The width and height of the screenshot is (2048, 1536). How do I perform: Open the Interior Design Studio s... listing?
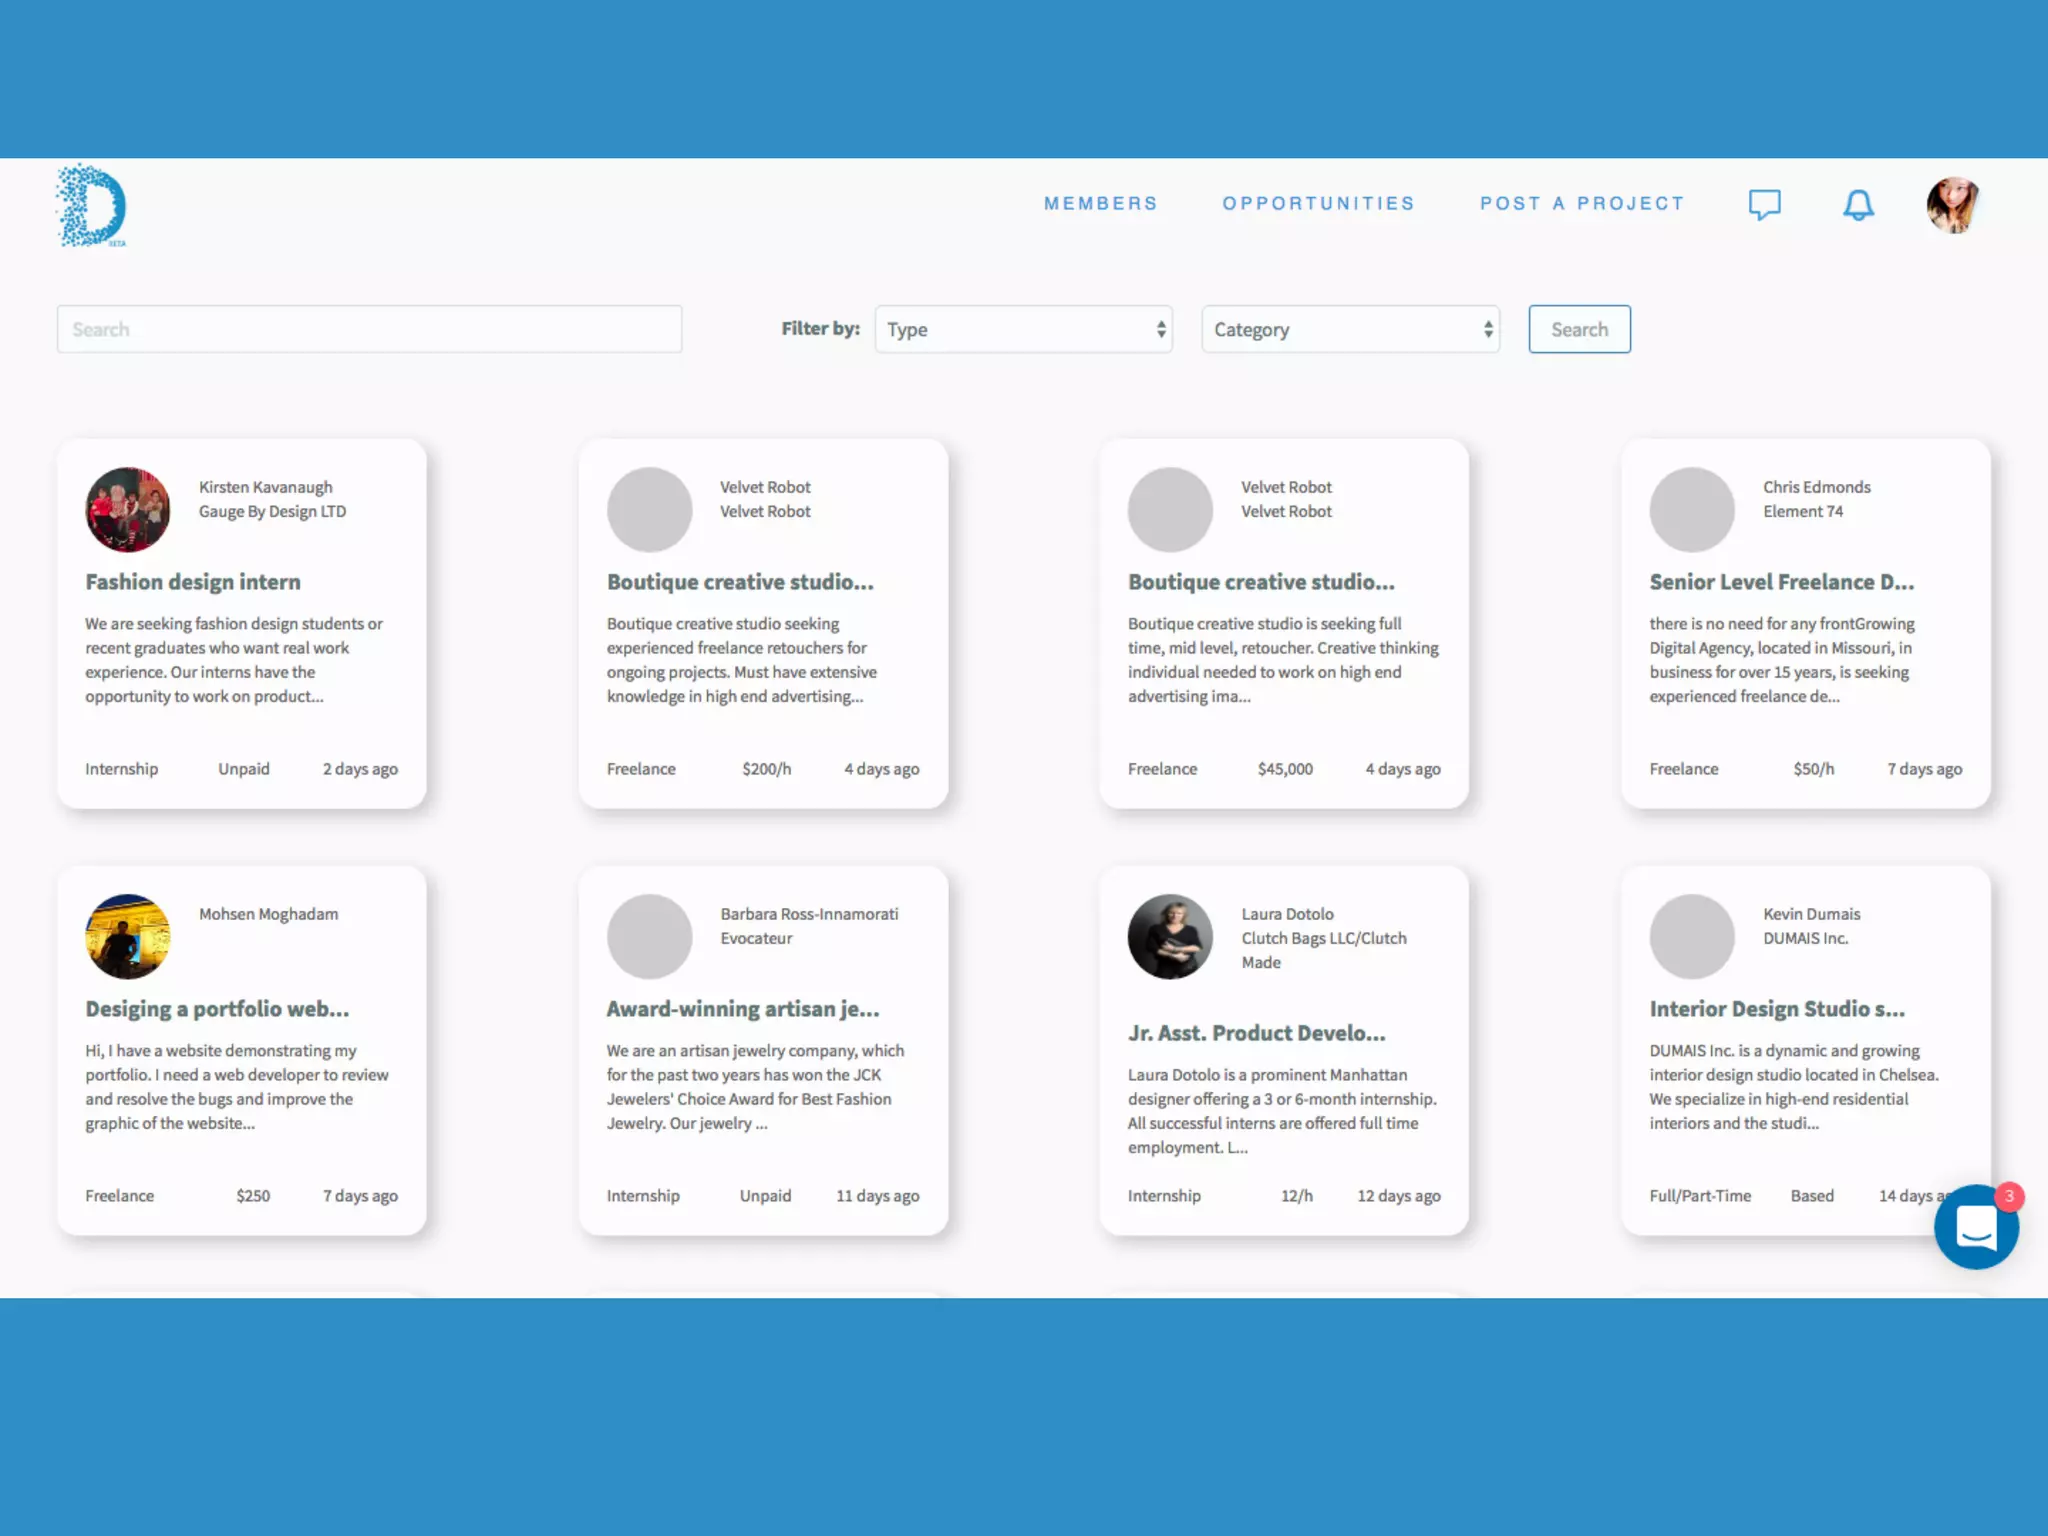click(x=1777, y=1009)
